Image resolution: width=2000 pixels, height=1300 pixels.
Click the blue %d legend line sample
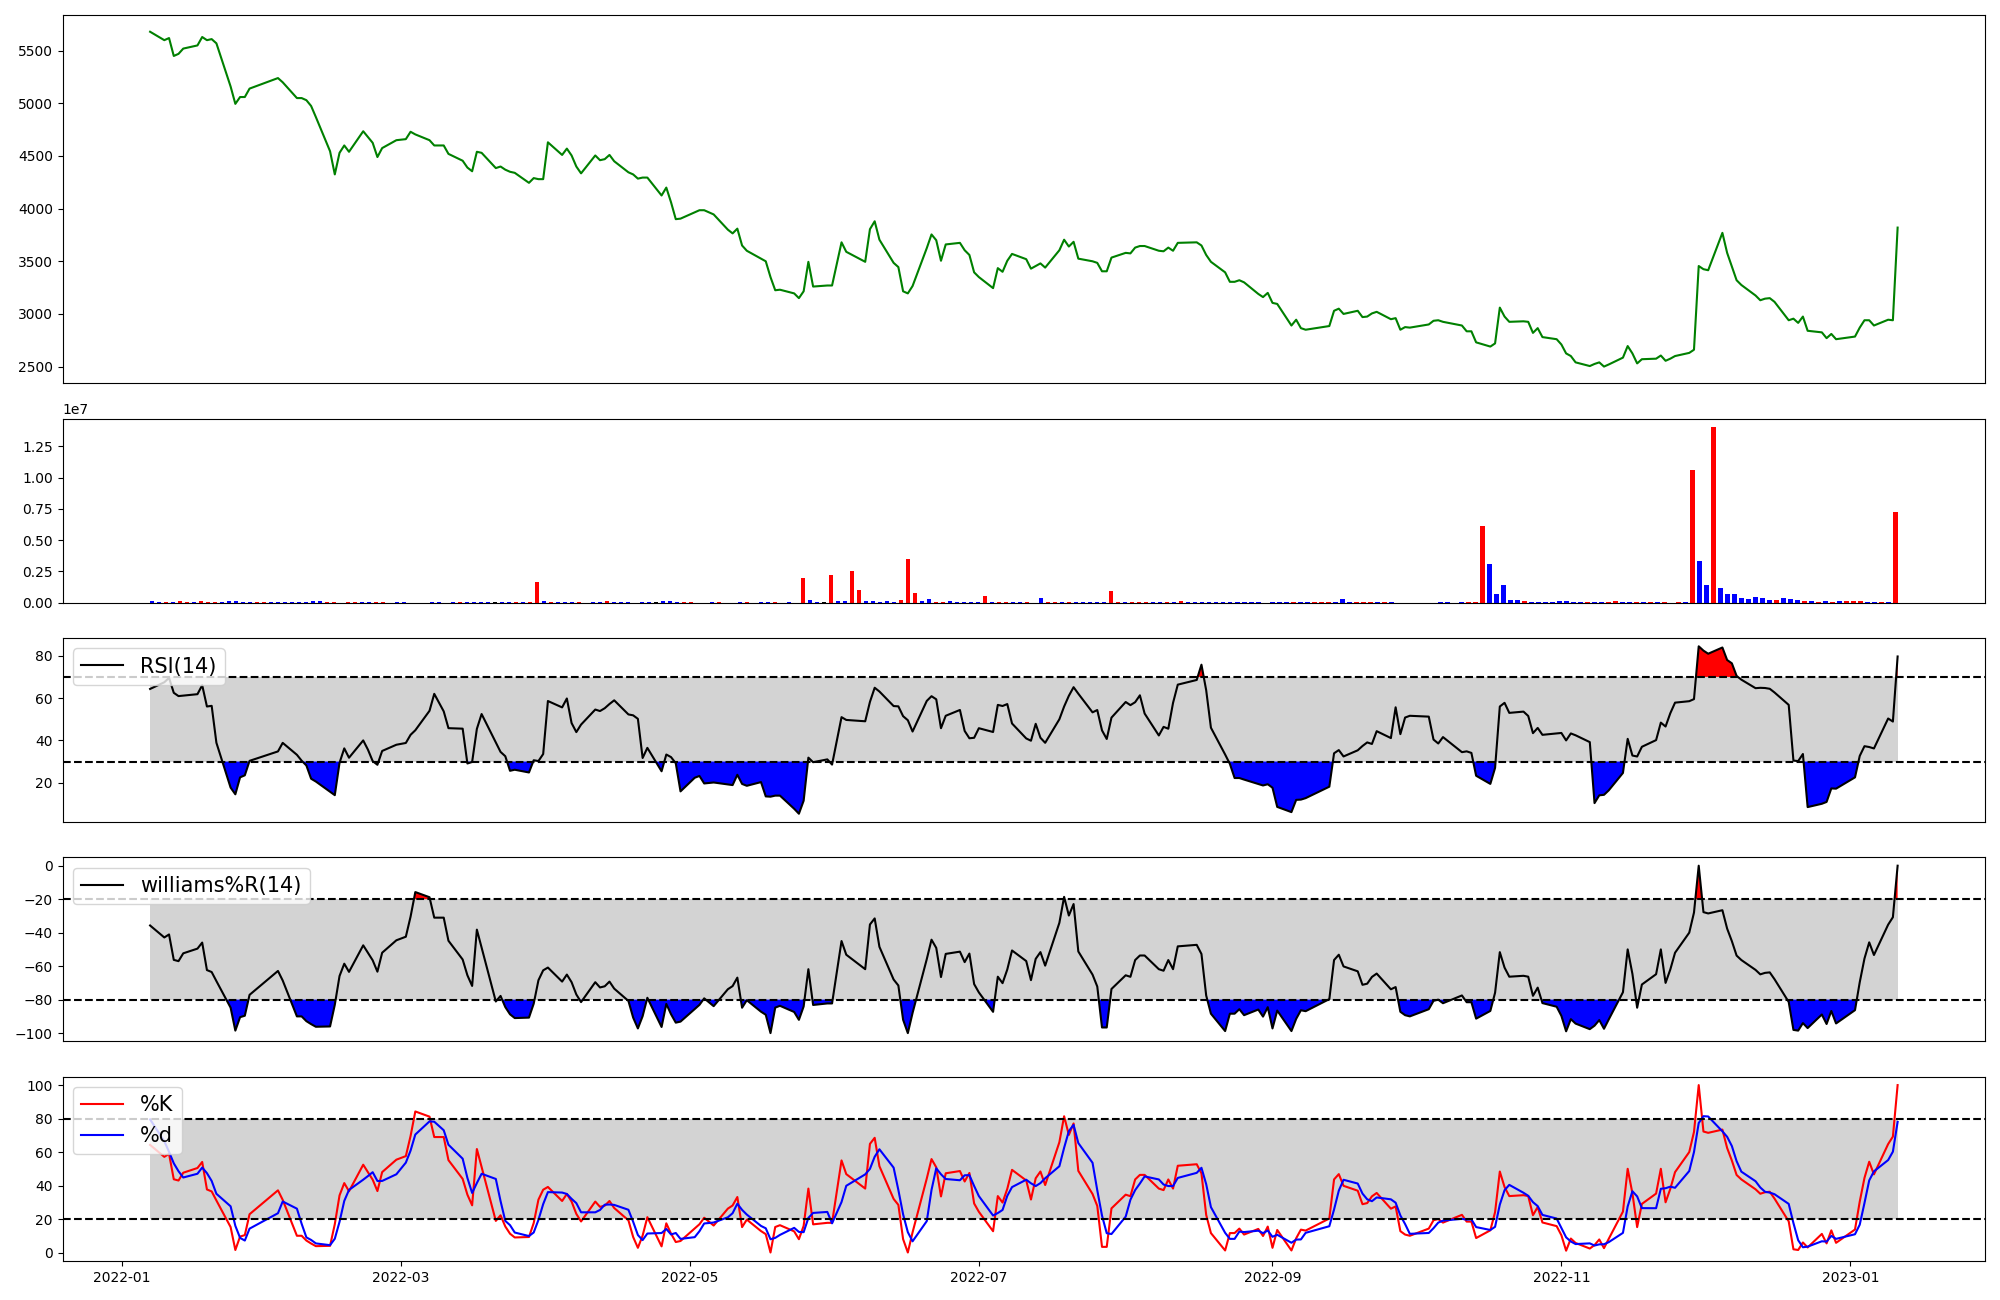coord(102,1135)
